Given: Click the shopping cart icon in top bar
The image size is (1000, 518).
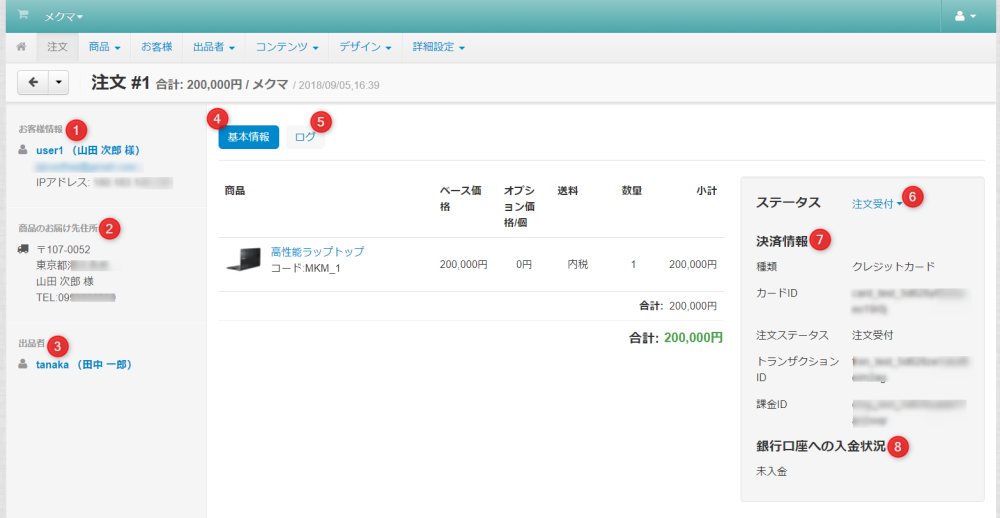Looking at the screenshot, I should pos(22,16).
